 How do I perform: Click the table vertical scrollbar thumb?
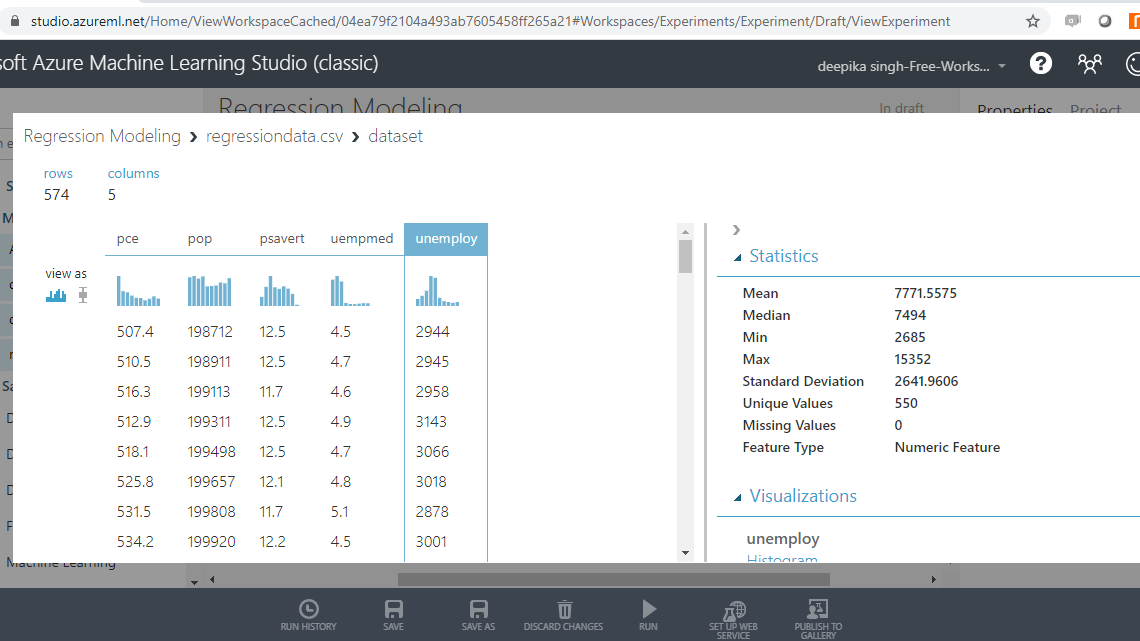[686, 257]
